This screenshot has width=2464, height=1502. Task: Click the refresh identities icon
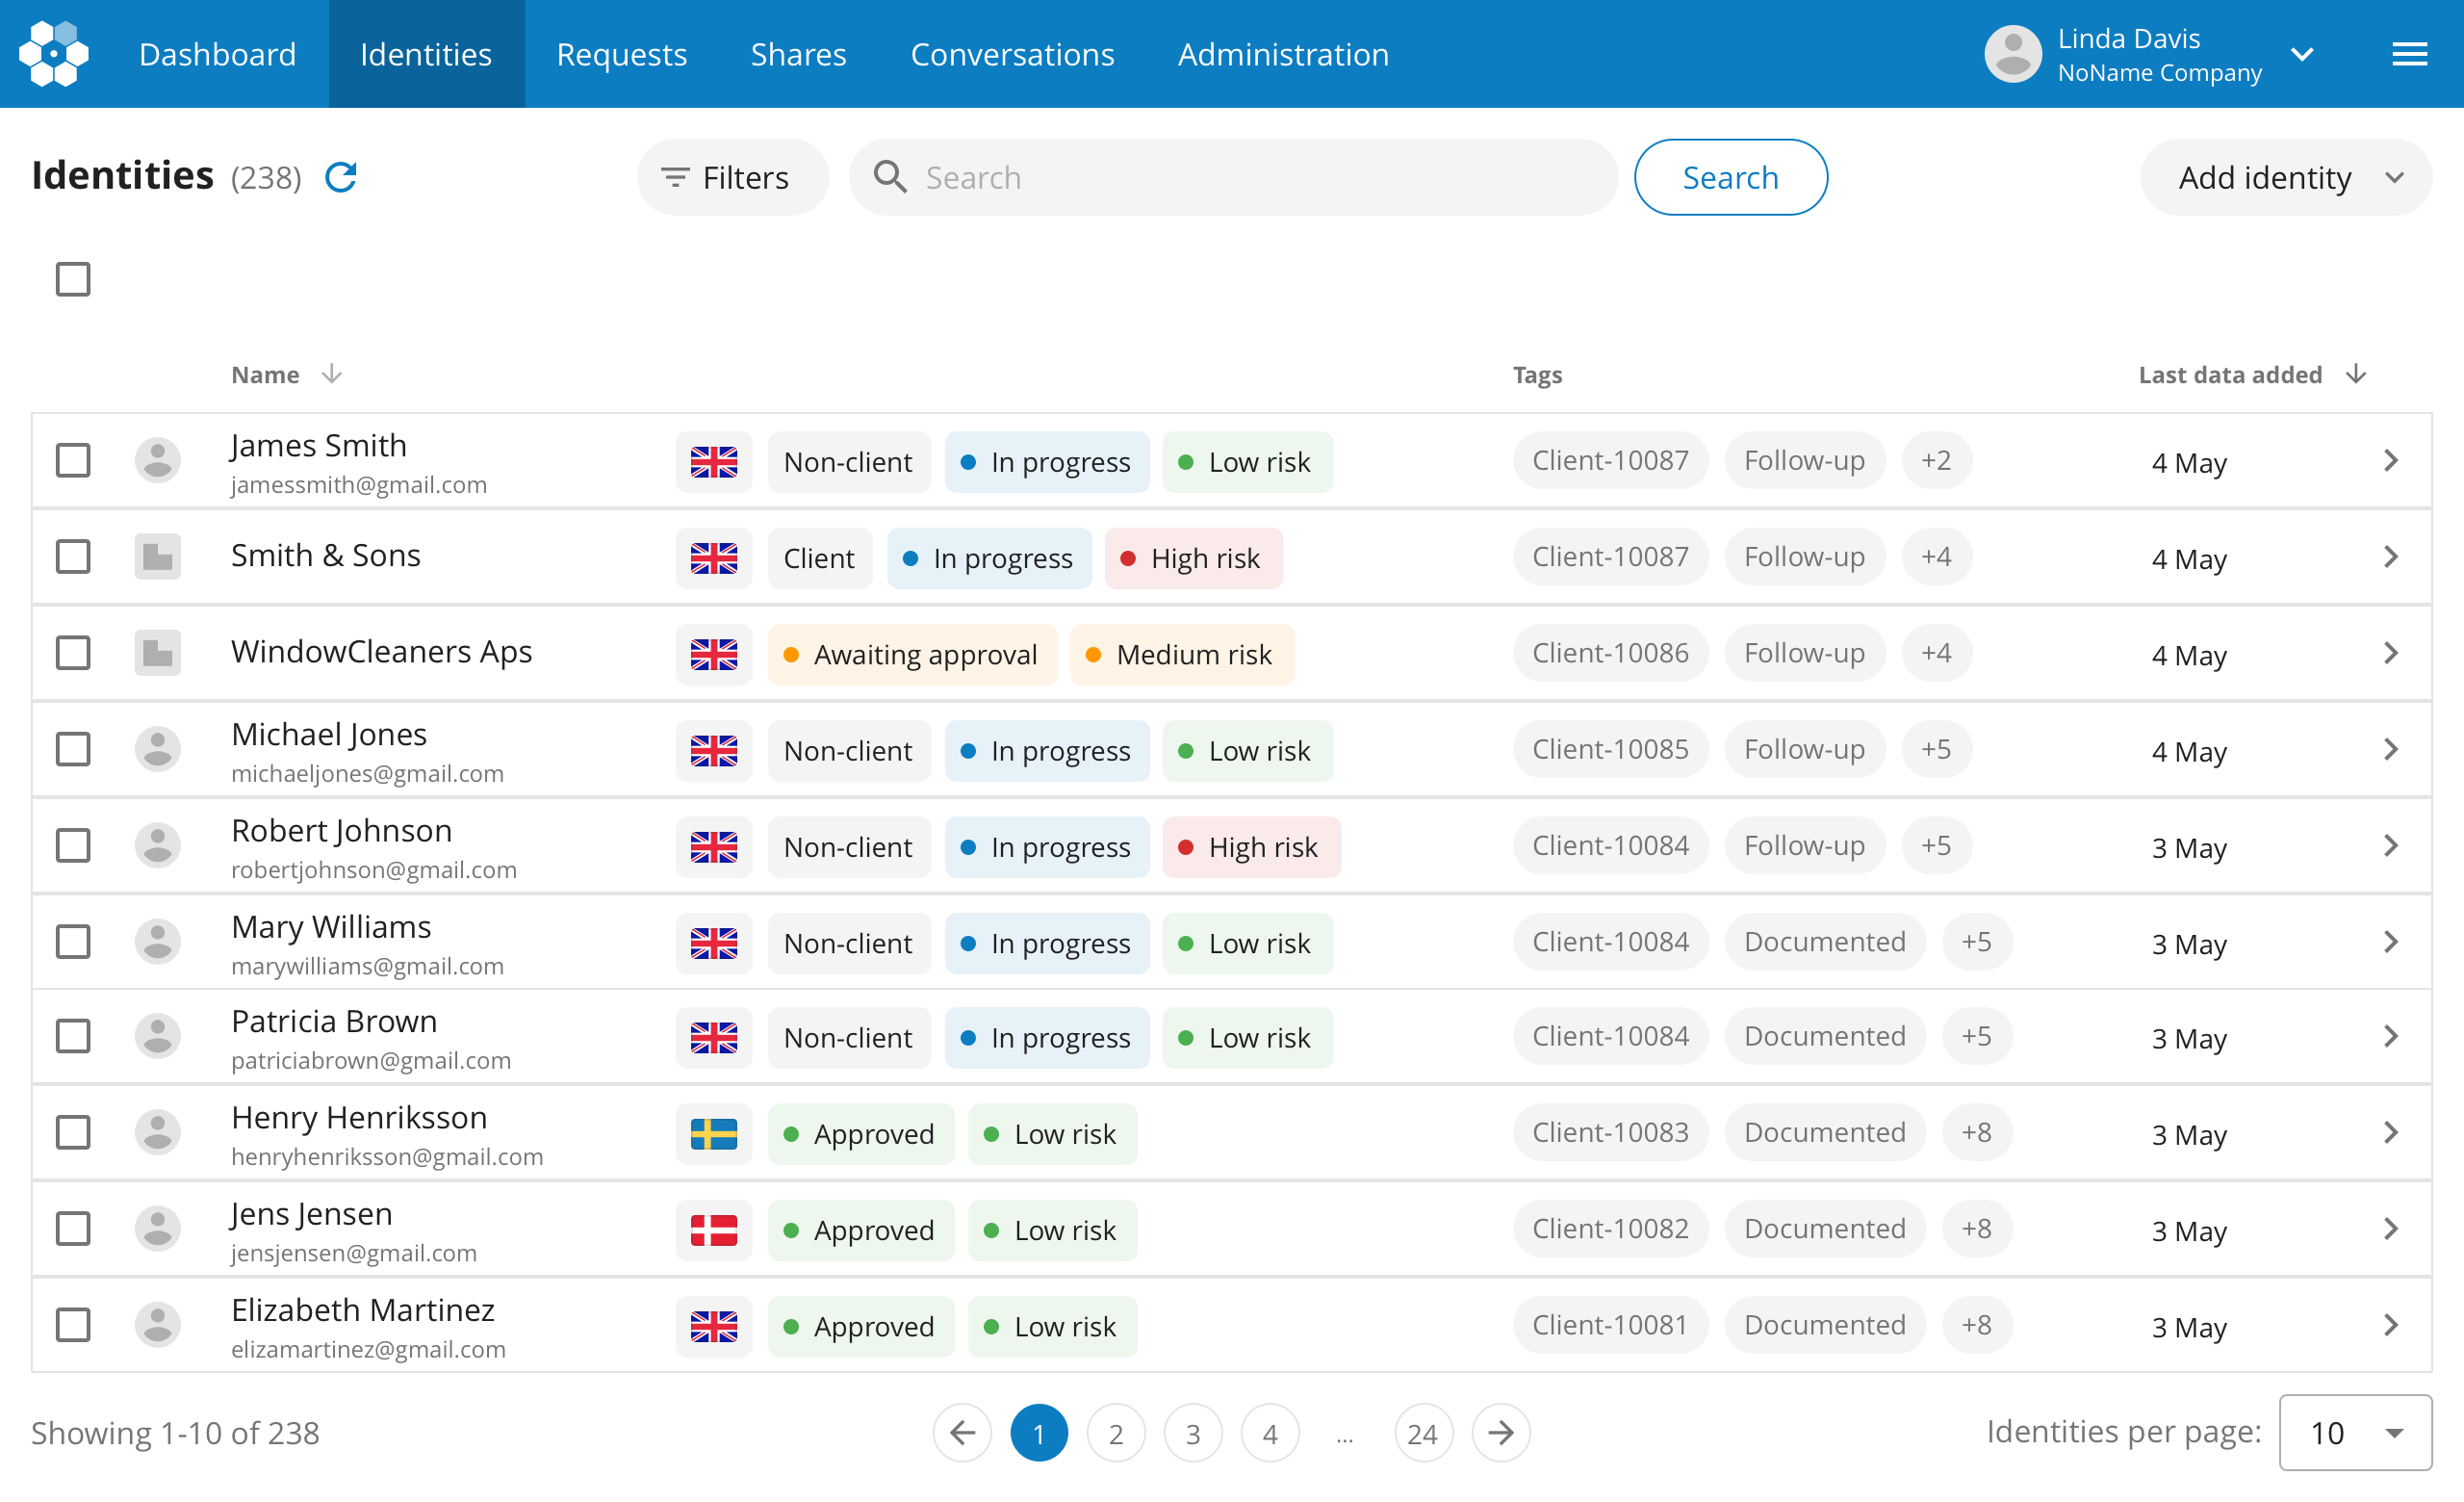[341, 177]
